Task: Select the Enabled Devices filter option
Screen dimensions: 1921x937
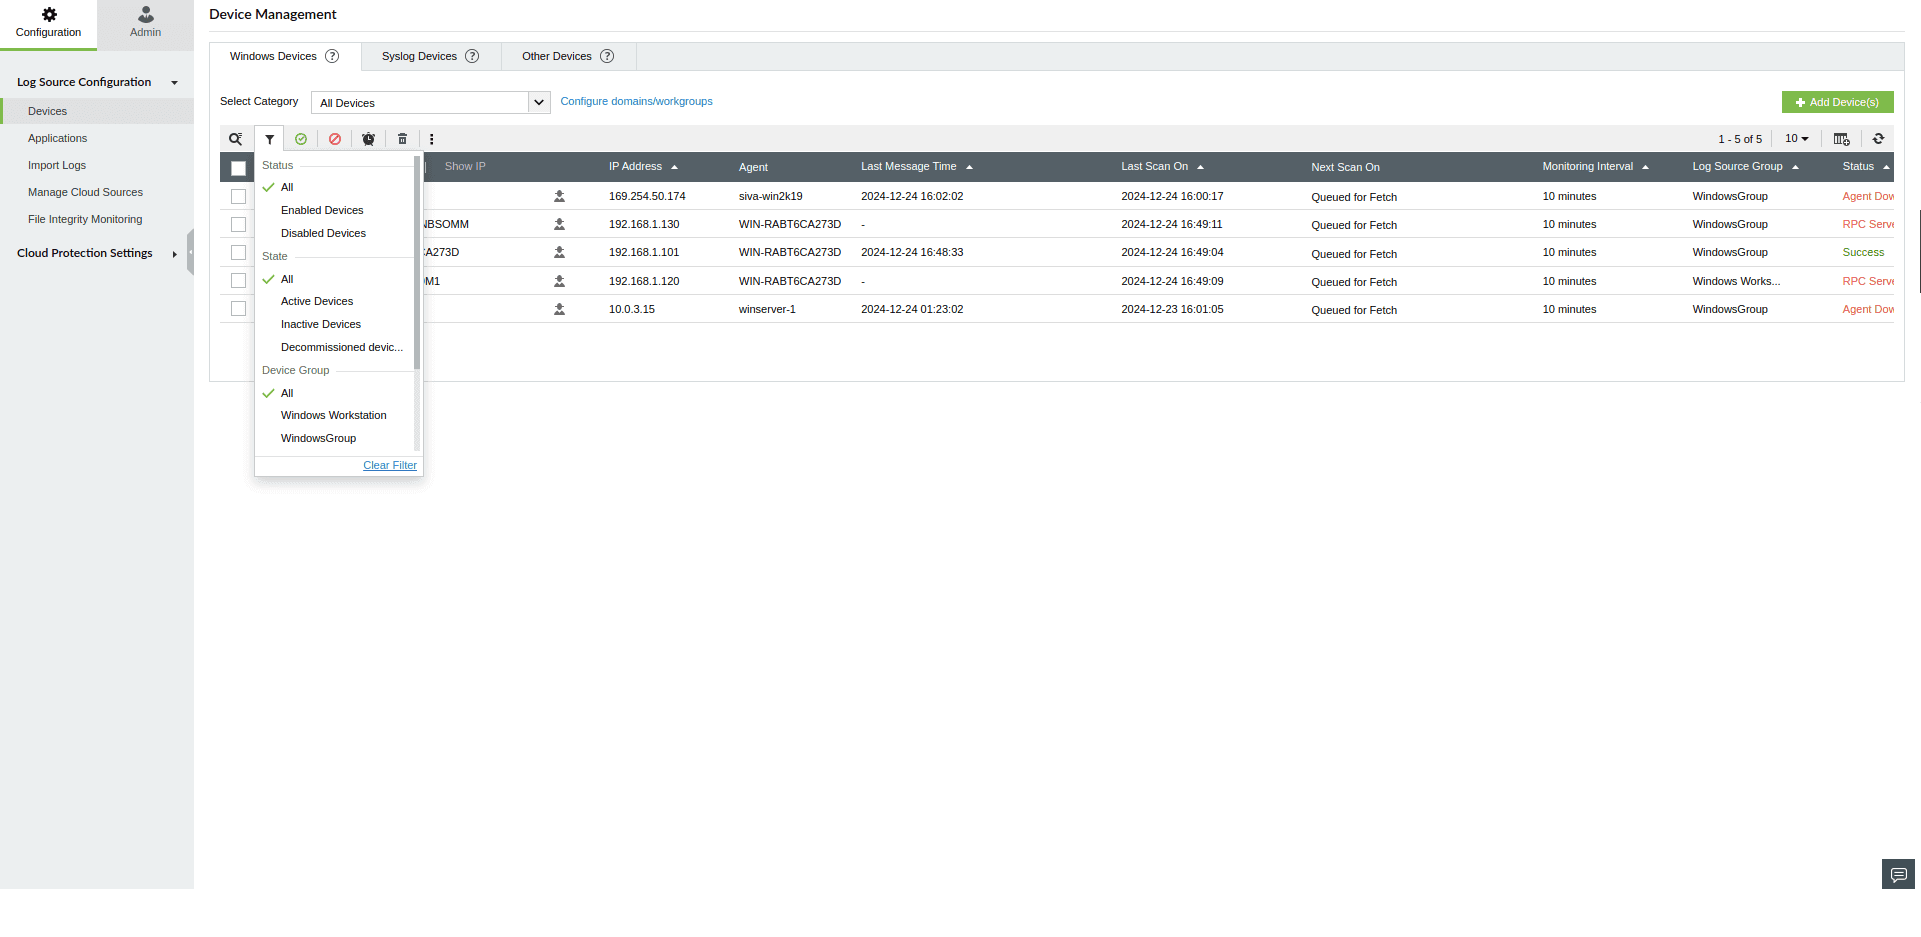Action: coord(322,210)
